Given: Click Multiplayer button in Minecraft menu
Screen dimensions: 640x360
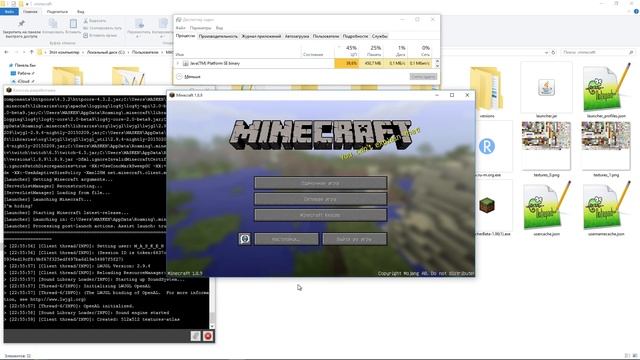Looking at the screenshot, I should tap(320, 199).
